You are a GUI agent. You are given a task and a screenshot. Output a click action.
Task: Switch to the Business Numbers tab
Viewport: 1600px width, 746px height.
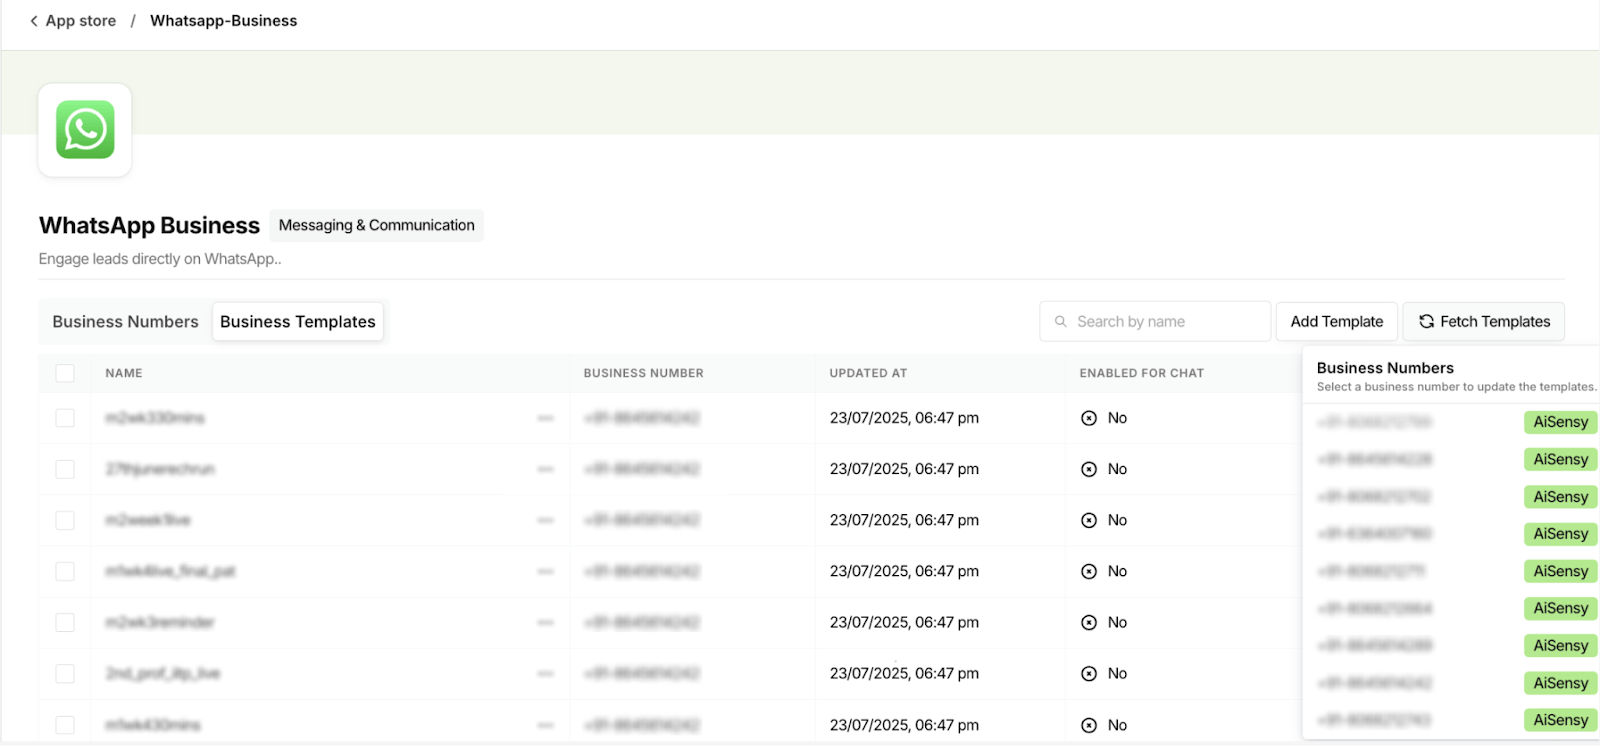125,322
